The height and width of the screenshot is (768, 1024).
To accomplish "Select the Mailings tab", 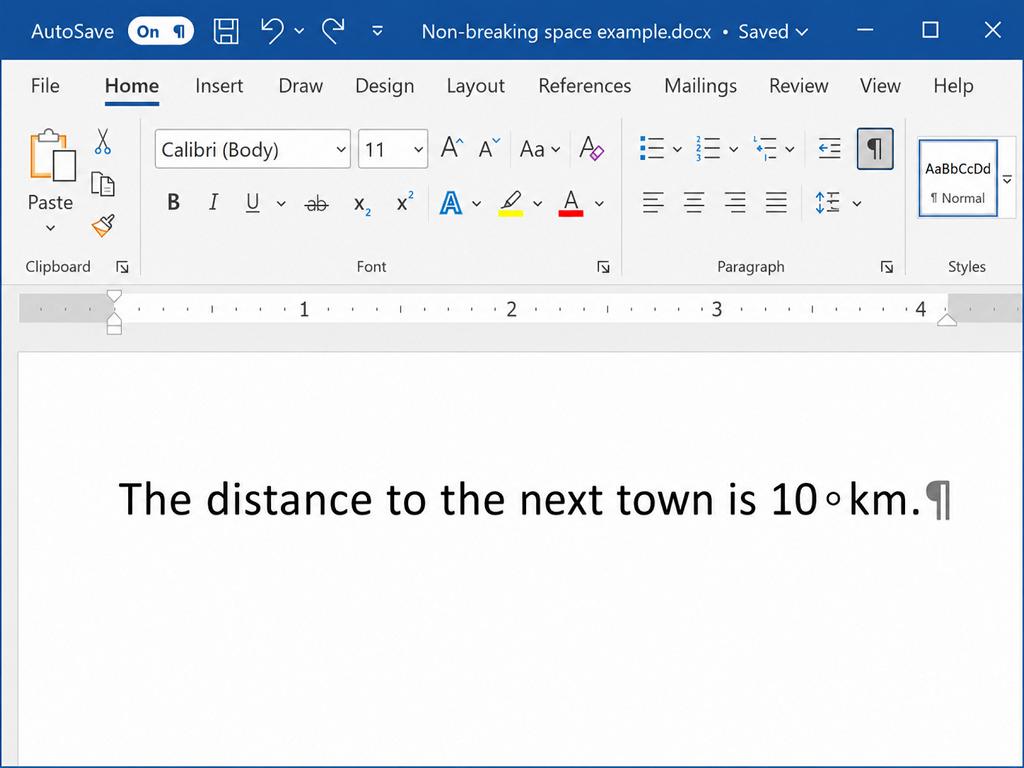I will (x=700, y=86).
